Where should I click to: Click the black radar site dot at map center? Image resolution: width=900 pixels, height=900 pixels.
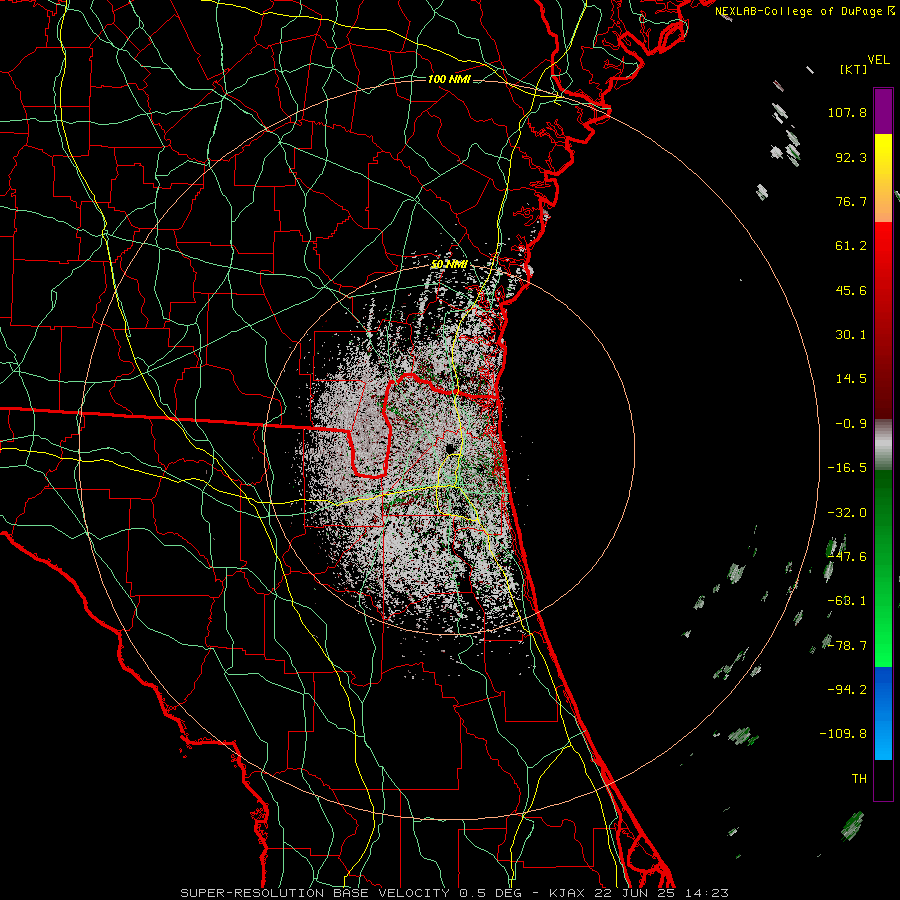click(x=449, y=448)
